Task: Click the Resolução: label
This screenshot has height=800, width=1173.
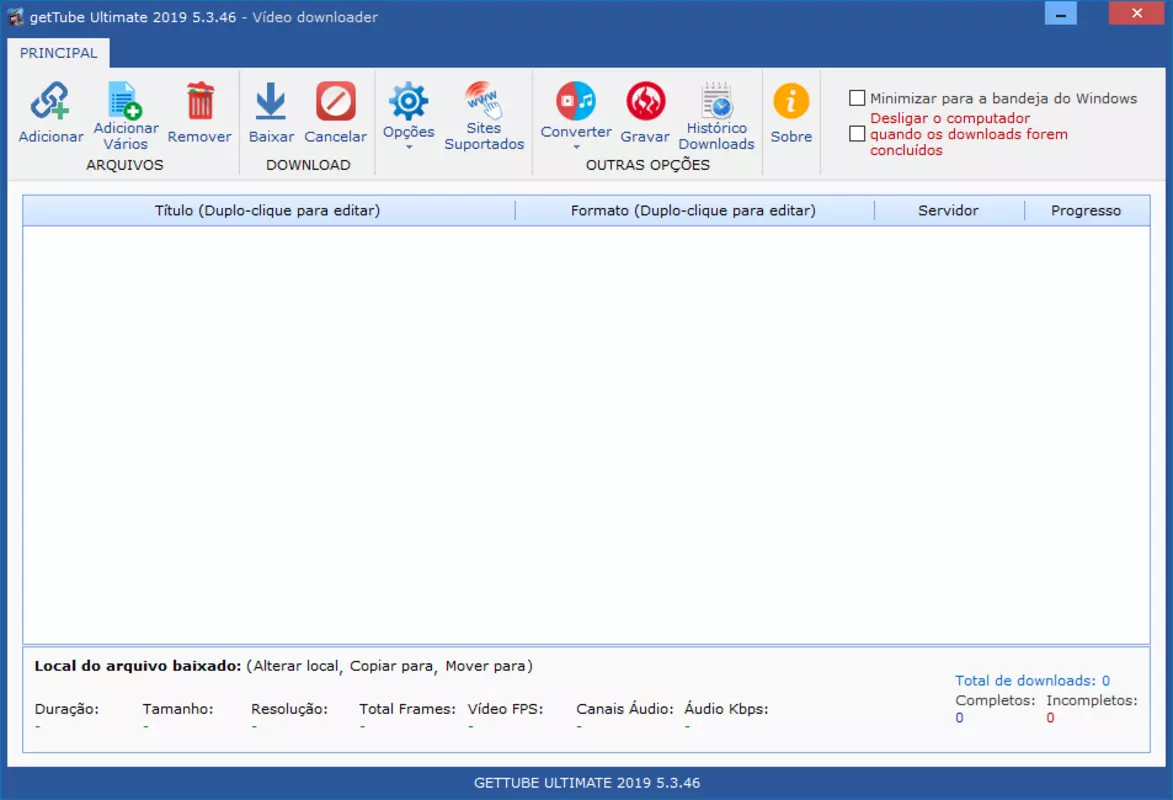Action: (290, 709)
